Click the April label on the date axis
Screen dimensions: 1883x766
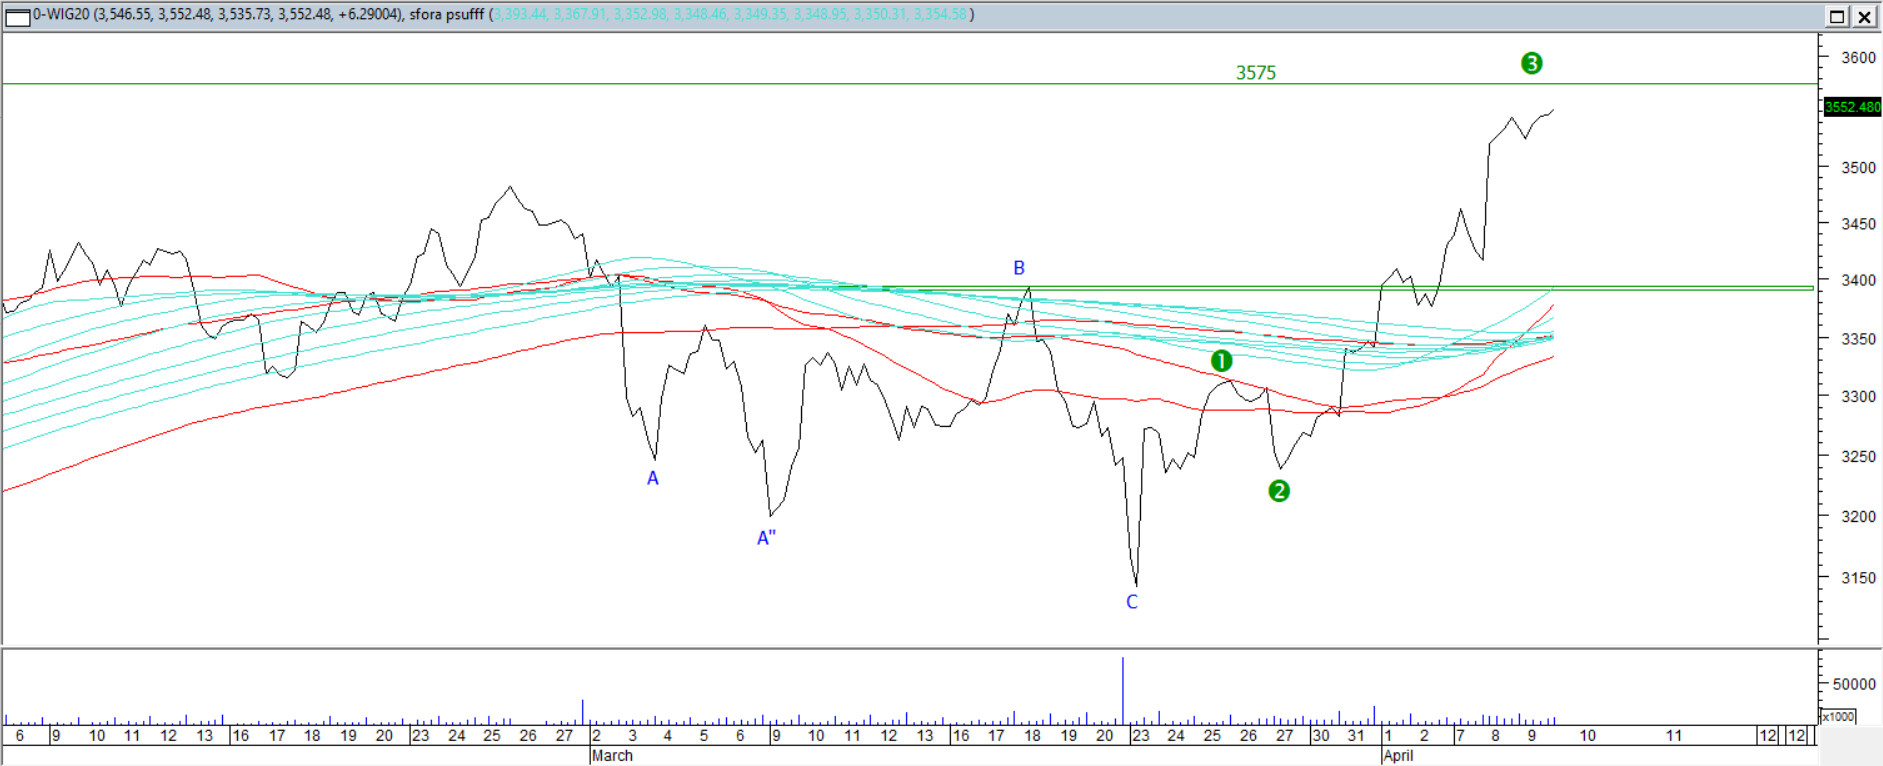click(1398, 756)
